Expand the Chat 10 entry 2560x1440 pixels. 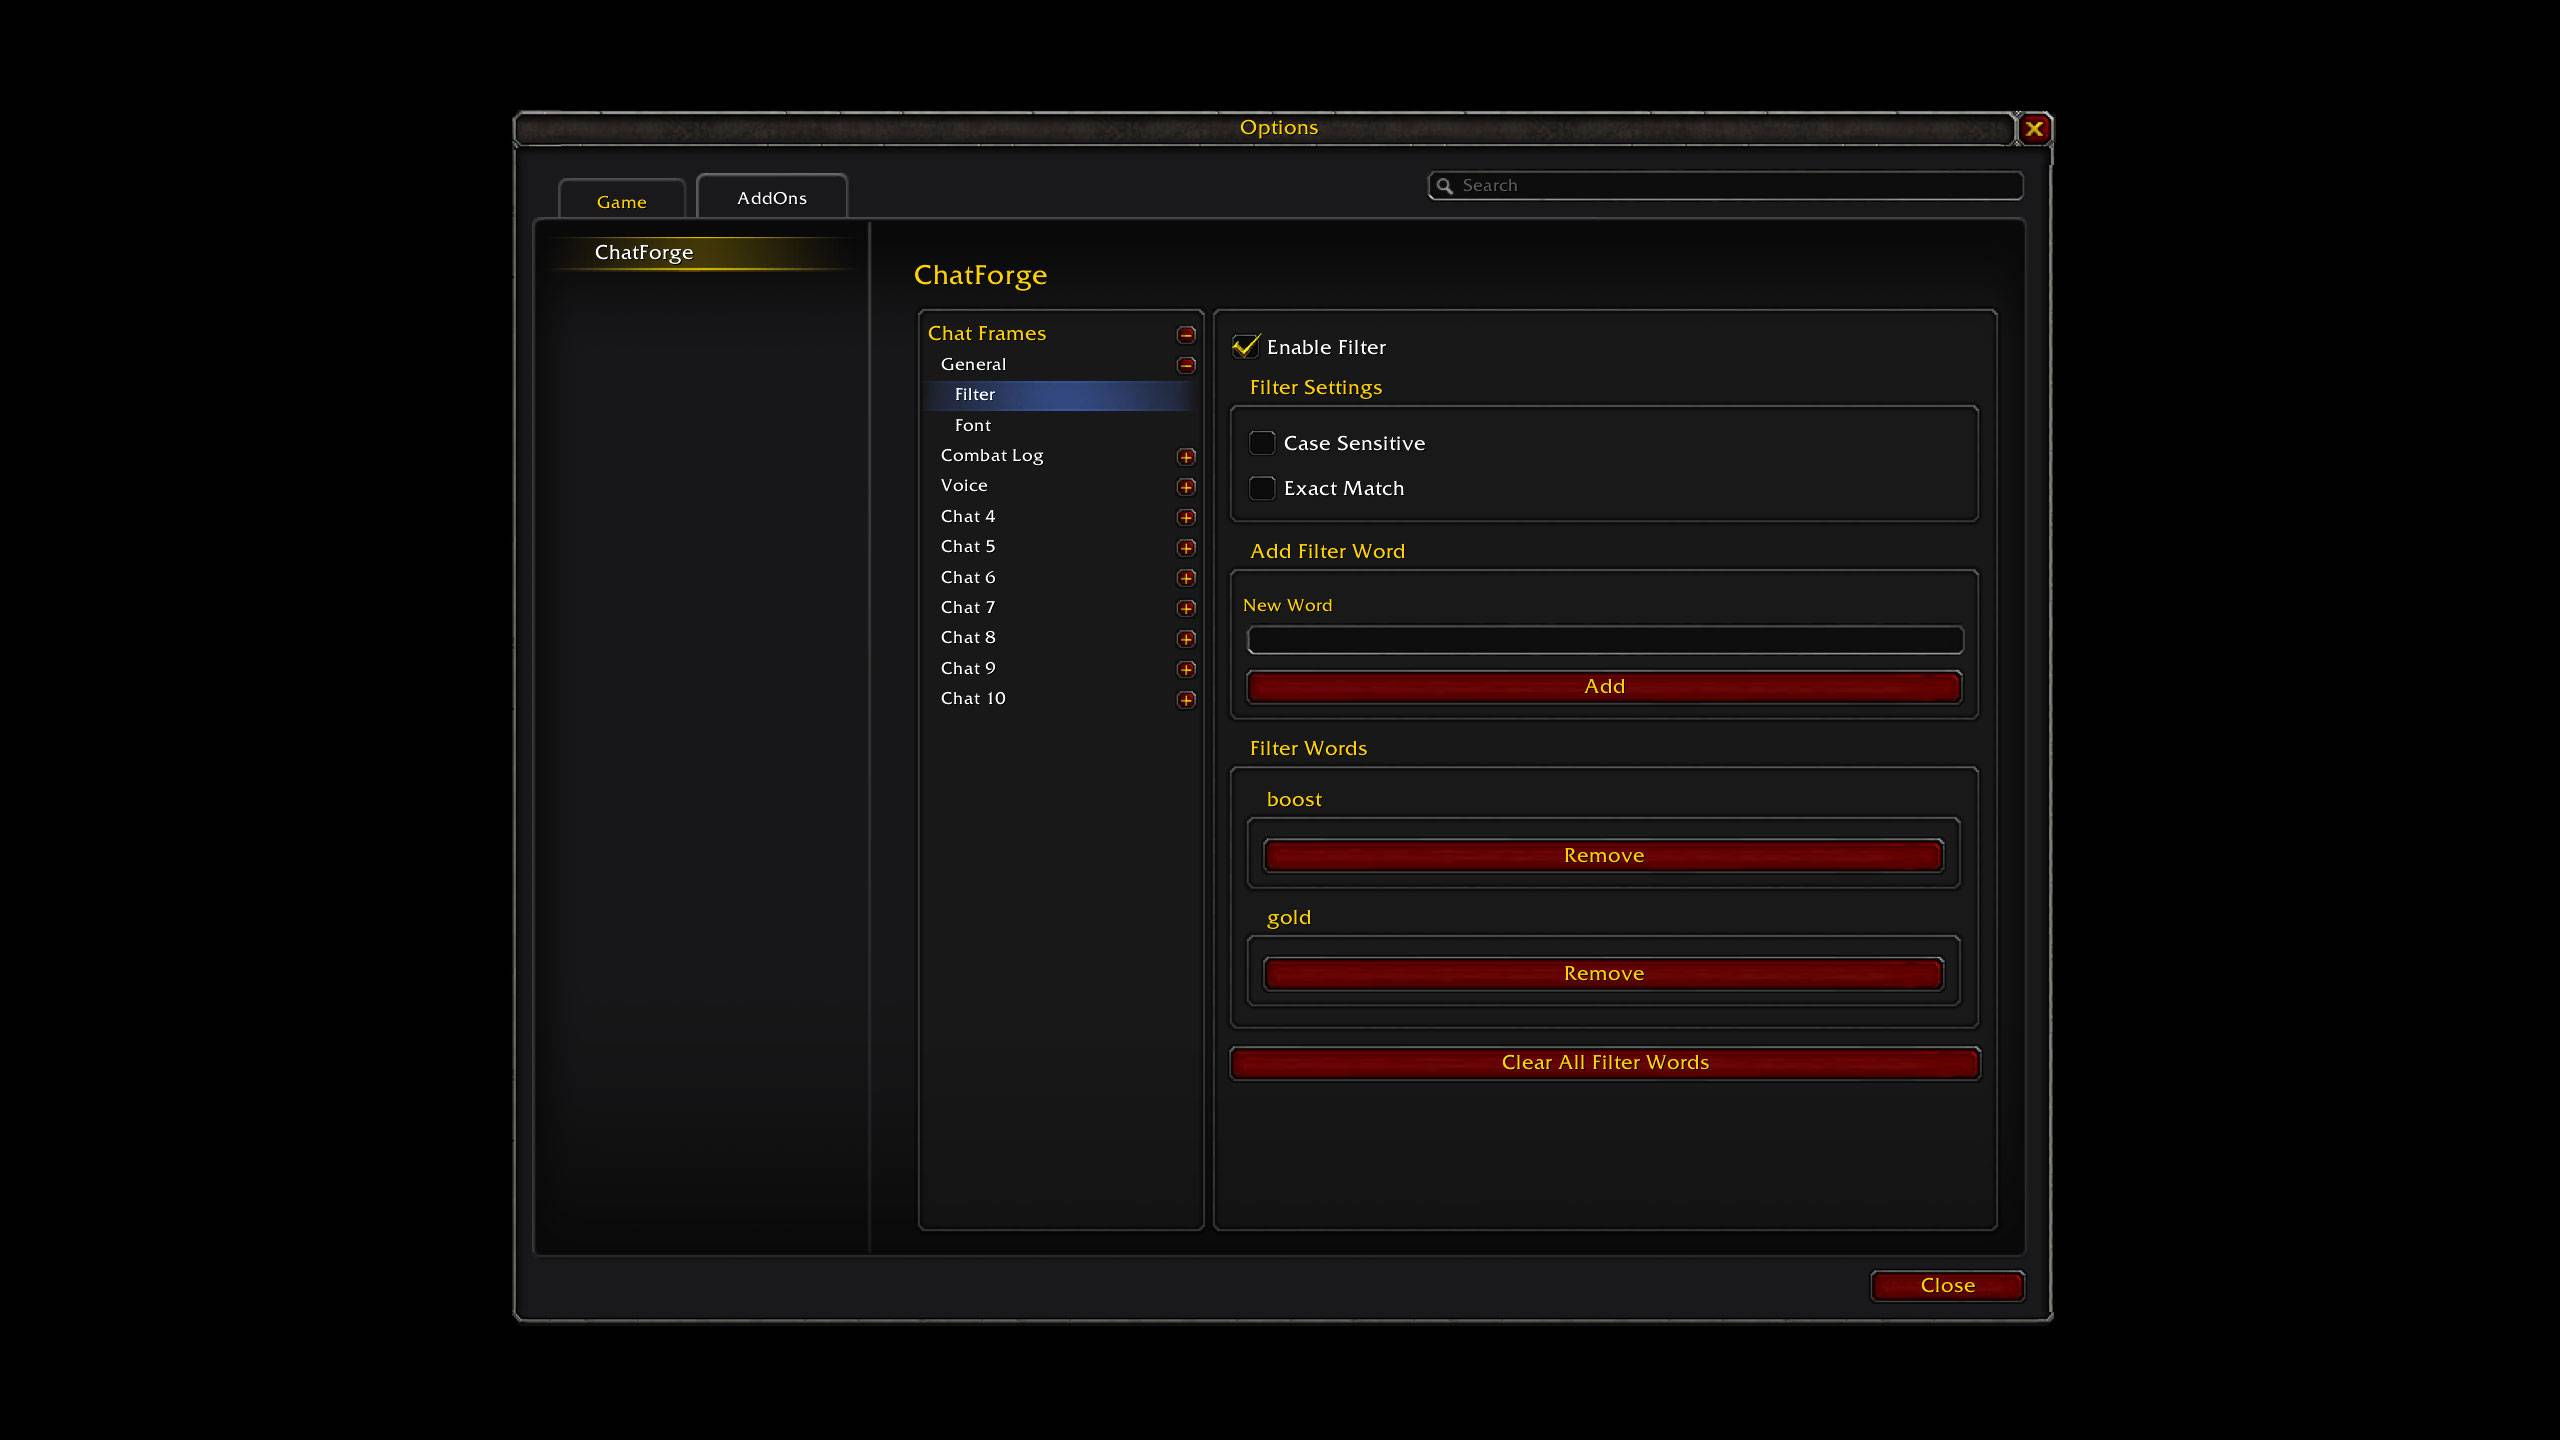pyautogui.click(x=1186, y=700)
